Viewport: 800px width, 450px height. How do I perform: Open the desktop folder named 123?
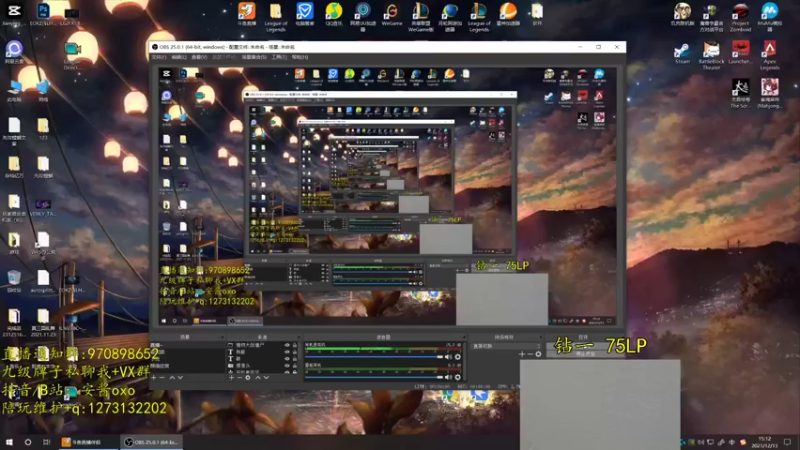43,129
